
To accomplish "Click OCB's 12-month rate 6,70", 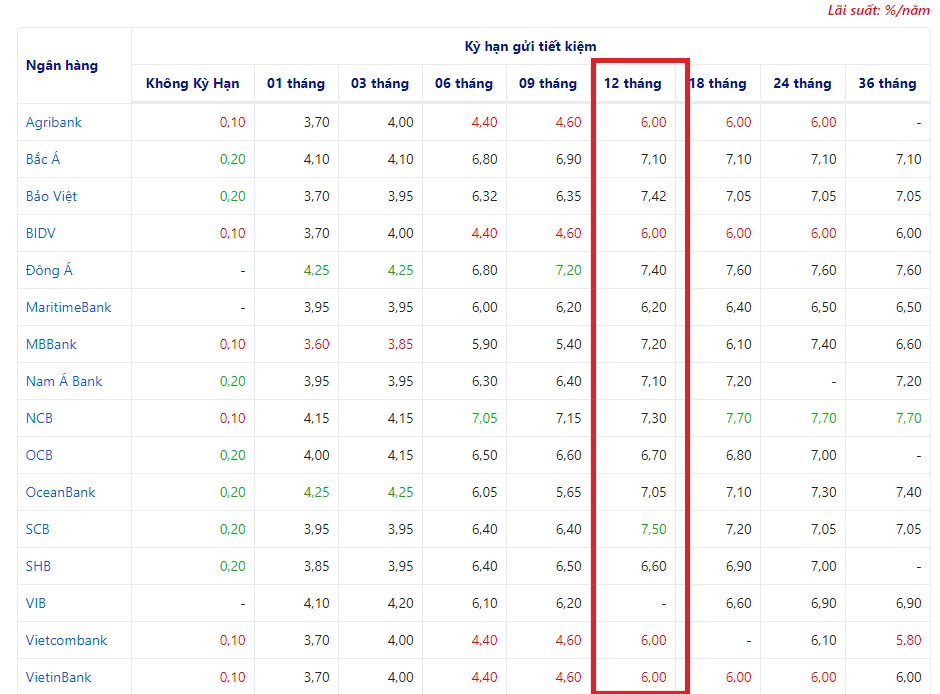I will [x=653, y=455].
